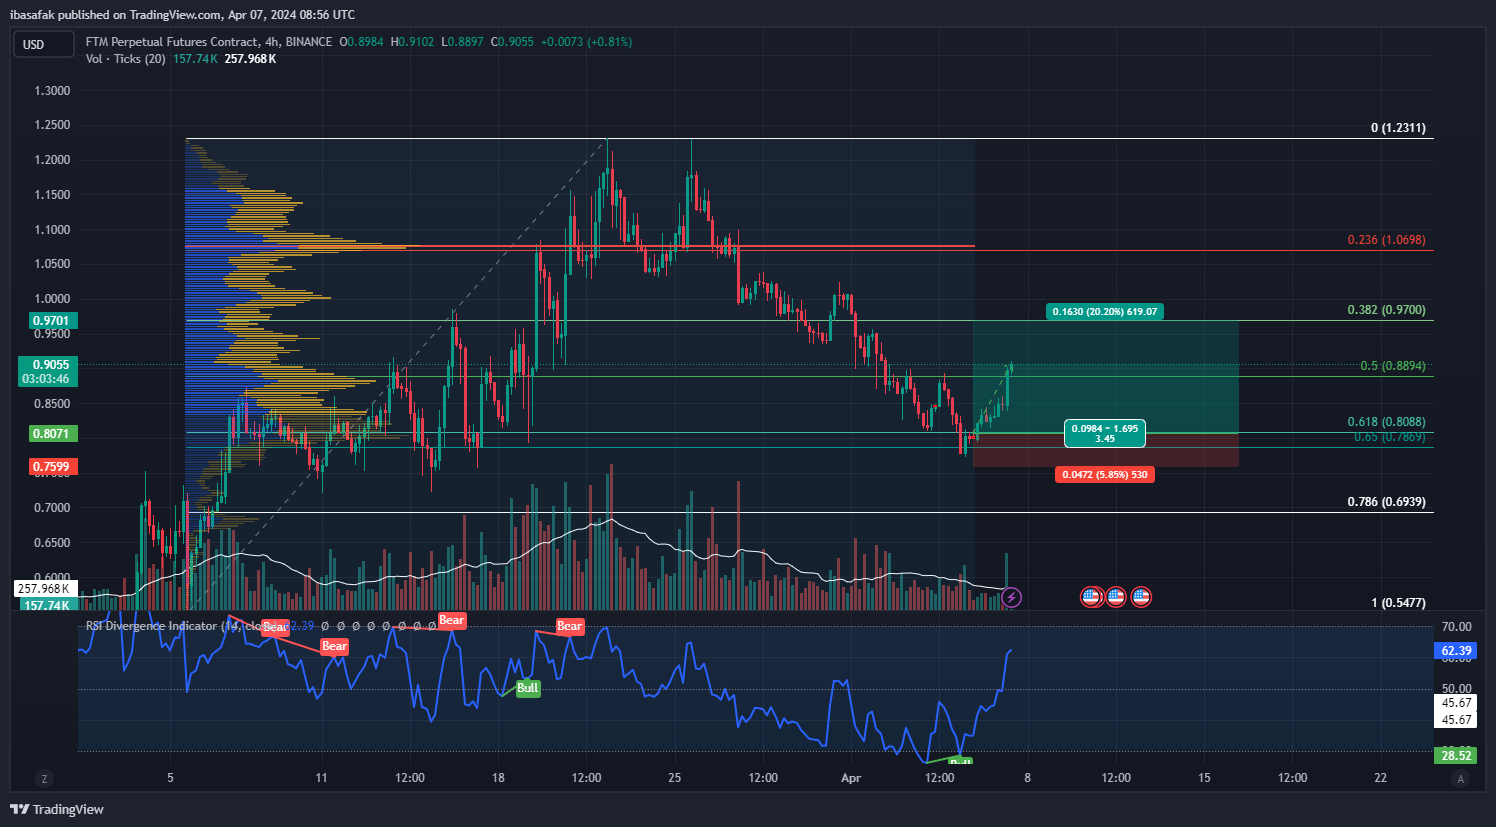Click the Fibonacci label 0 (1.2311)
Image resolution: width=1496 pixels, height=827 pixels.
1398,128
